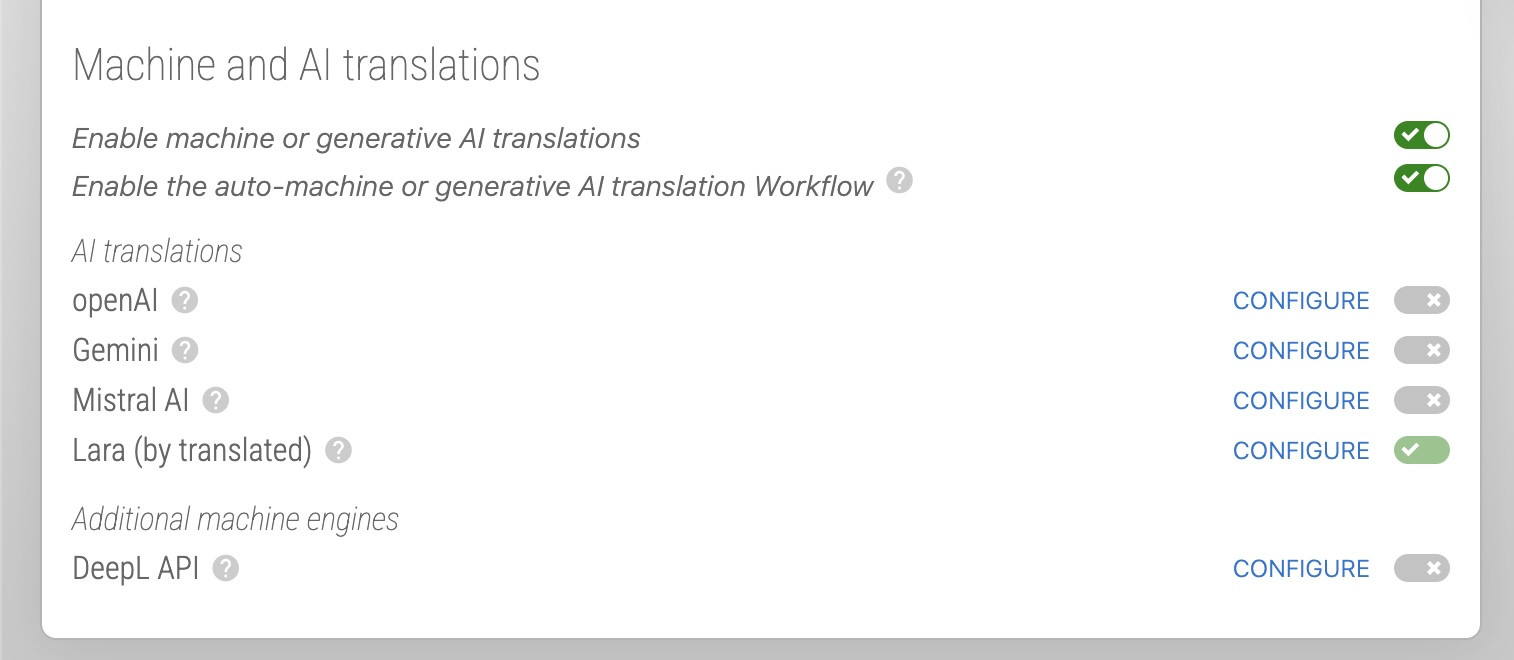Click help icon beside Gemini
This screenshot has width=1514, height=660.
pyautogui.click(x=185, y=350)
